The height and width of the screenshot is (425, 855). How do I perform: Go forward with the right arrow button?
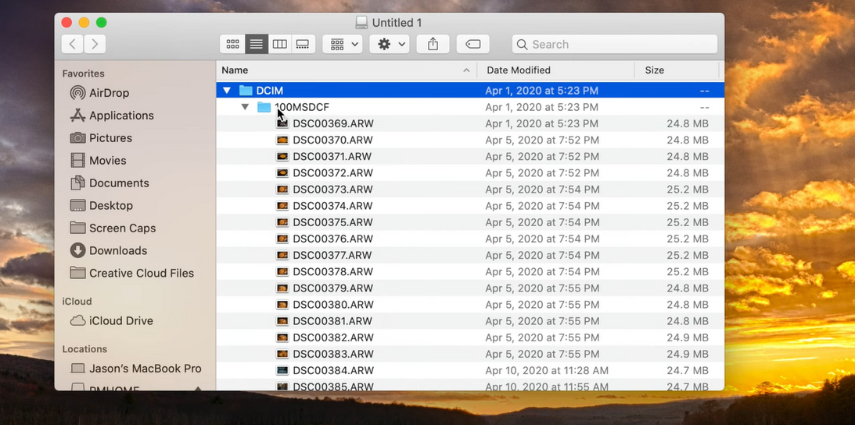(95, 44)
